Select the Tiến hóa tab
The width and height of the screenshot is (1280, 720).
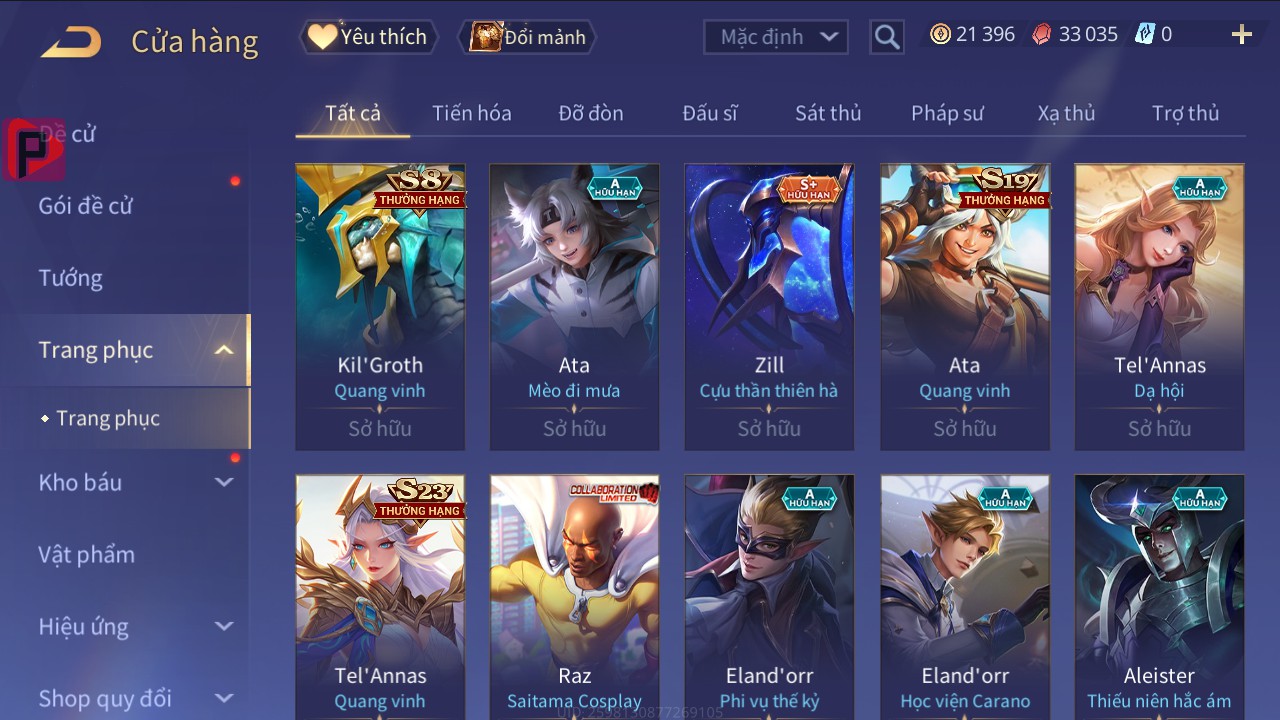pos(472,113)
